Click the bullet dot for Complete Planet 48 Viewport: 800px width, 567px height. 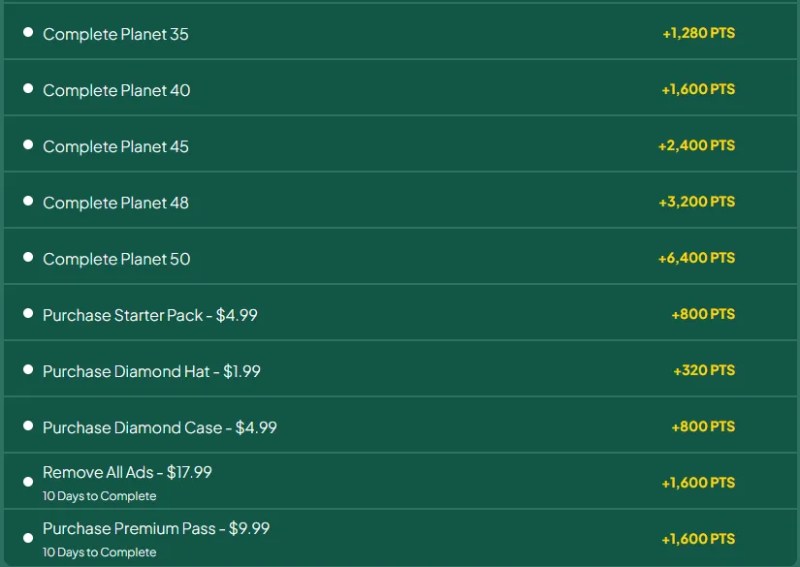pos(28,201)
